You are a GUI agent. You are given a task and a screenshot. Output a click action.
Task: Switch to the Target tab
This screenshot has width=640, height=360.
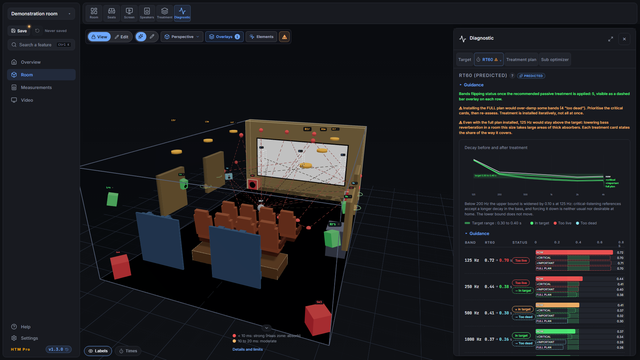464,60
